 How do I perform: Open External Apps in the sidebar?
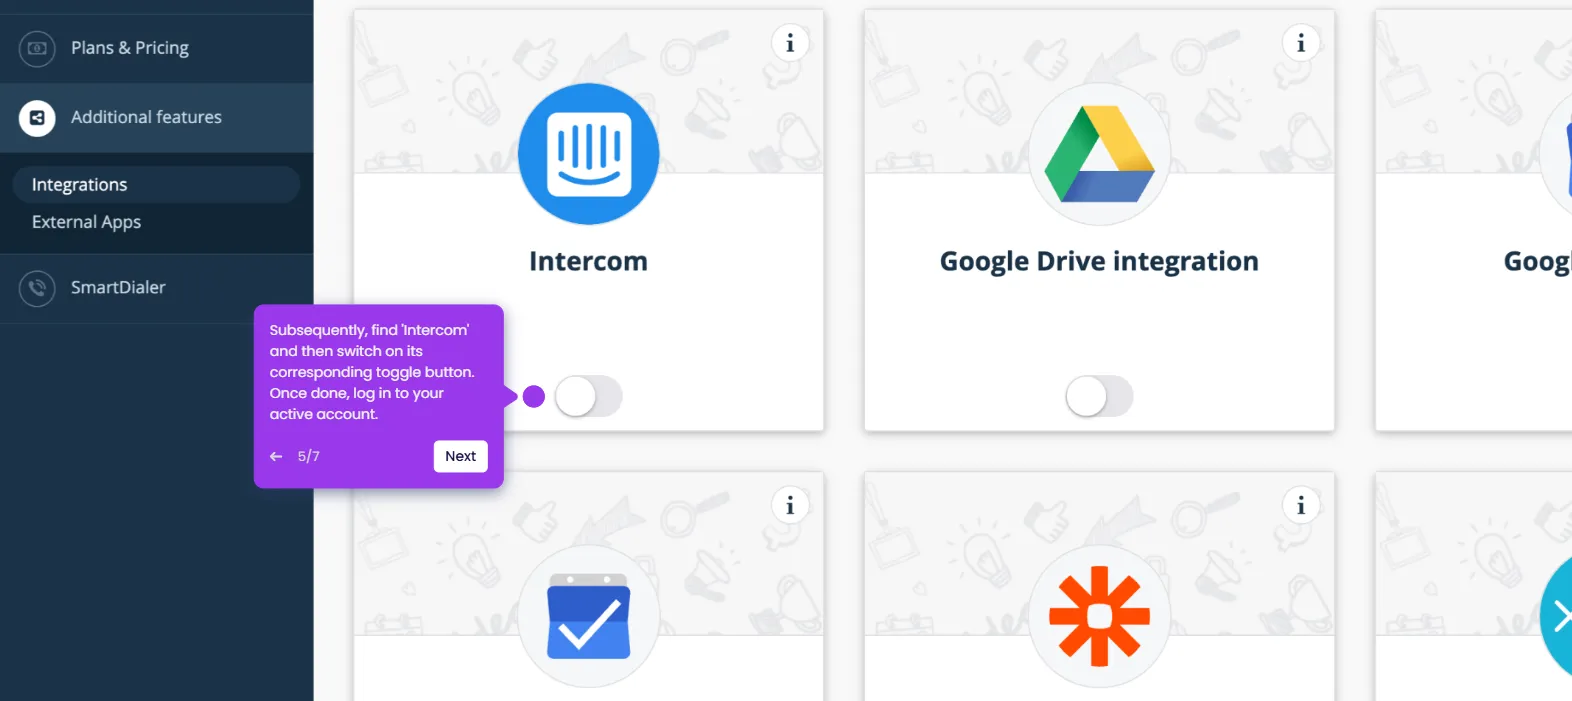pyautogui.click(x=86, y=222)
